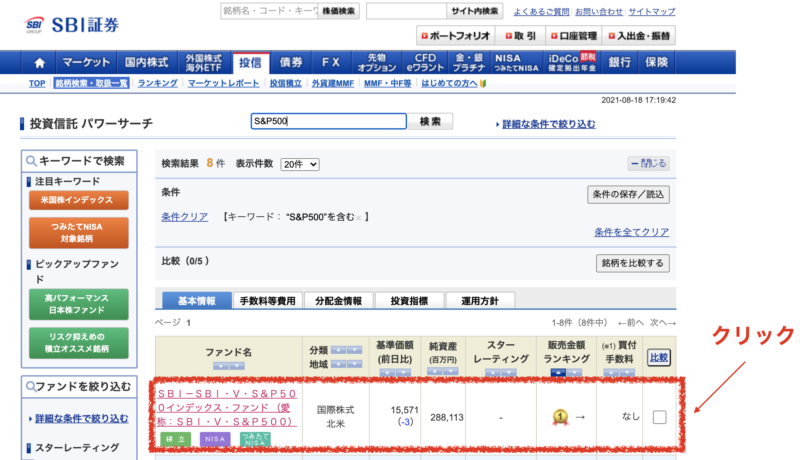
Task: Focus the fund search field containing S&P500
Action: pyautogui.click(x=329, y=121)
